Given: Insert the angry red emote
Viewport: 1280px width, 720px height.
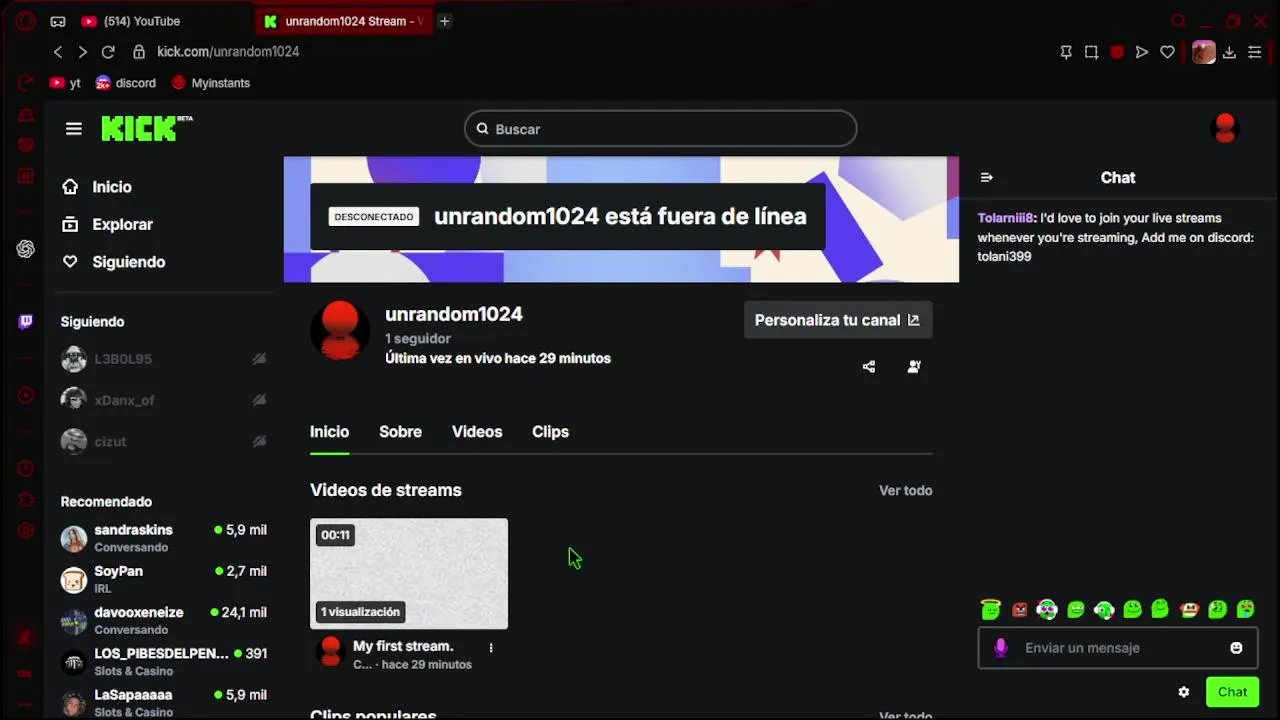Looking at the screenshot, I should coord(1019,609).
